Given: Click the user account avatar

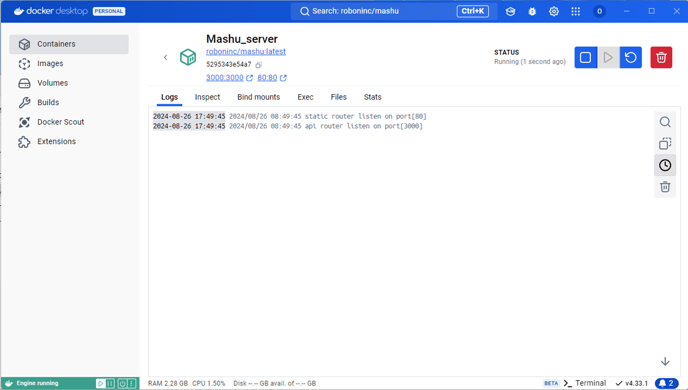Looking at the screenshot, I should [599, 11].
